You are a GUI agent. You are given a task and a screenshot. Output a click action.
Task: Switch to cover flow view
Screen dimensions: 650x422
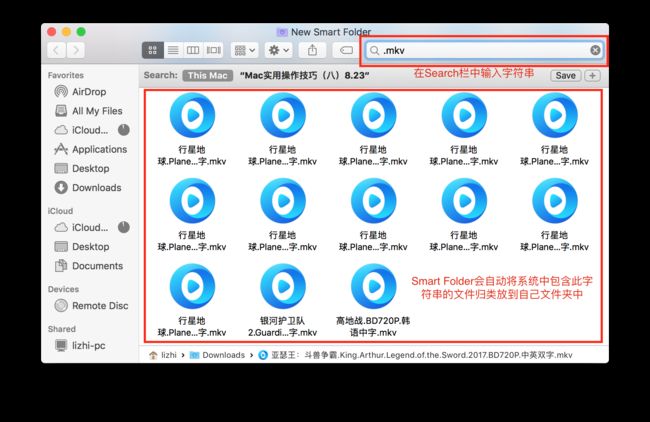click(x=213, y=51)
